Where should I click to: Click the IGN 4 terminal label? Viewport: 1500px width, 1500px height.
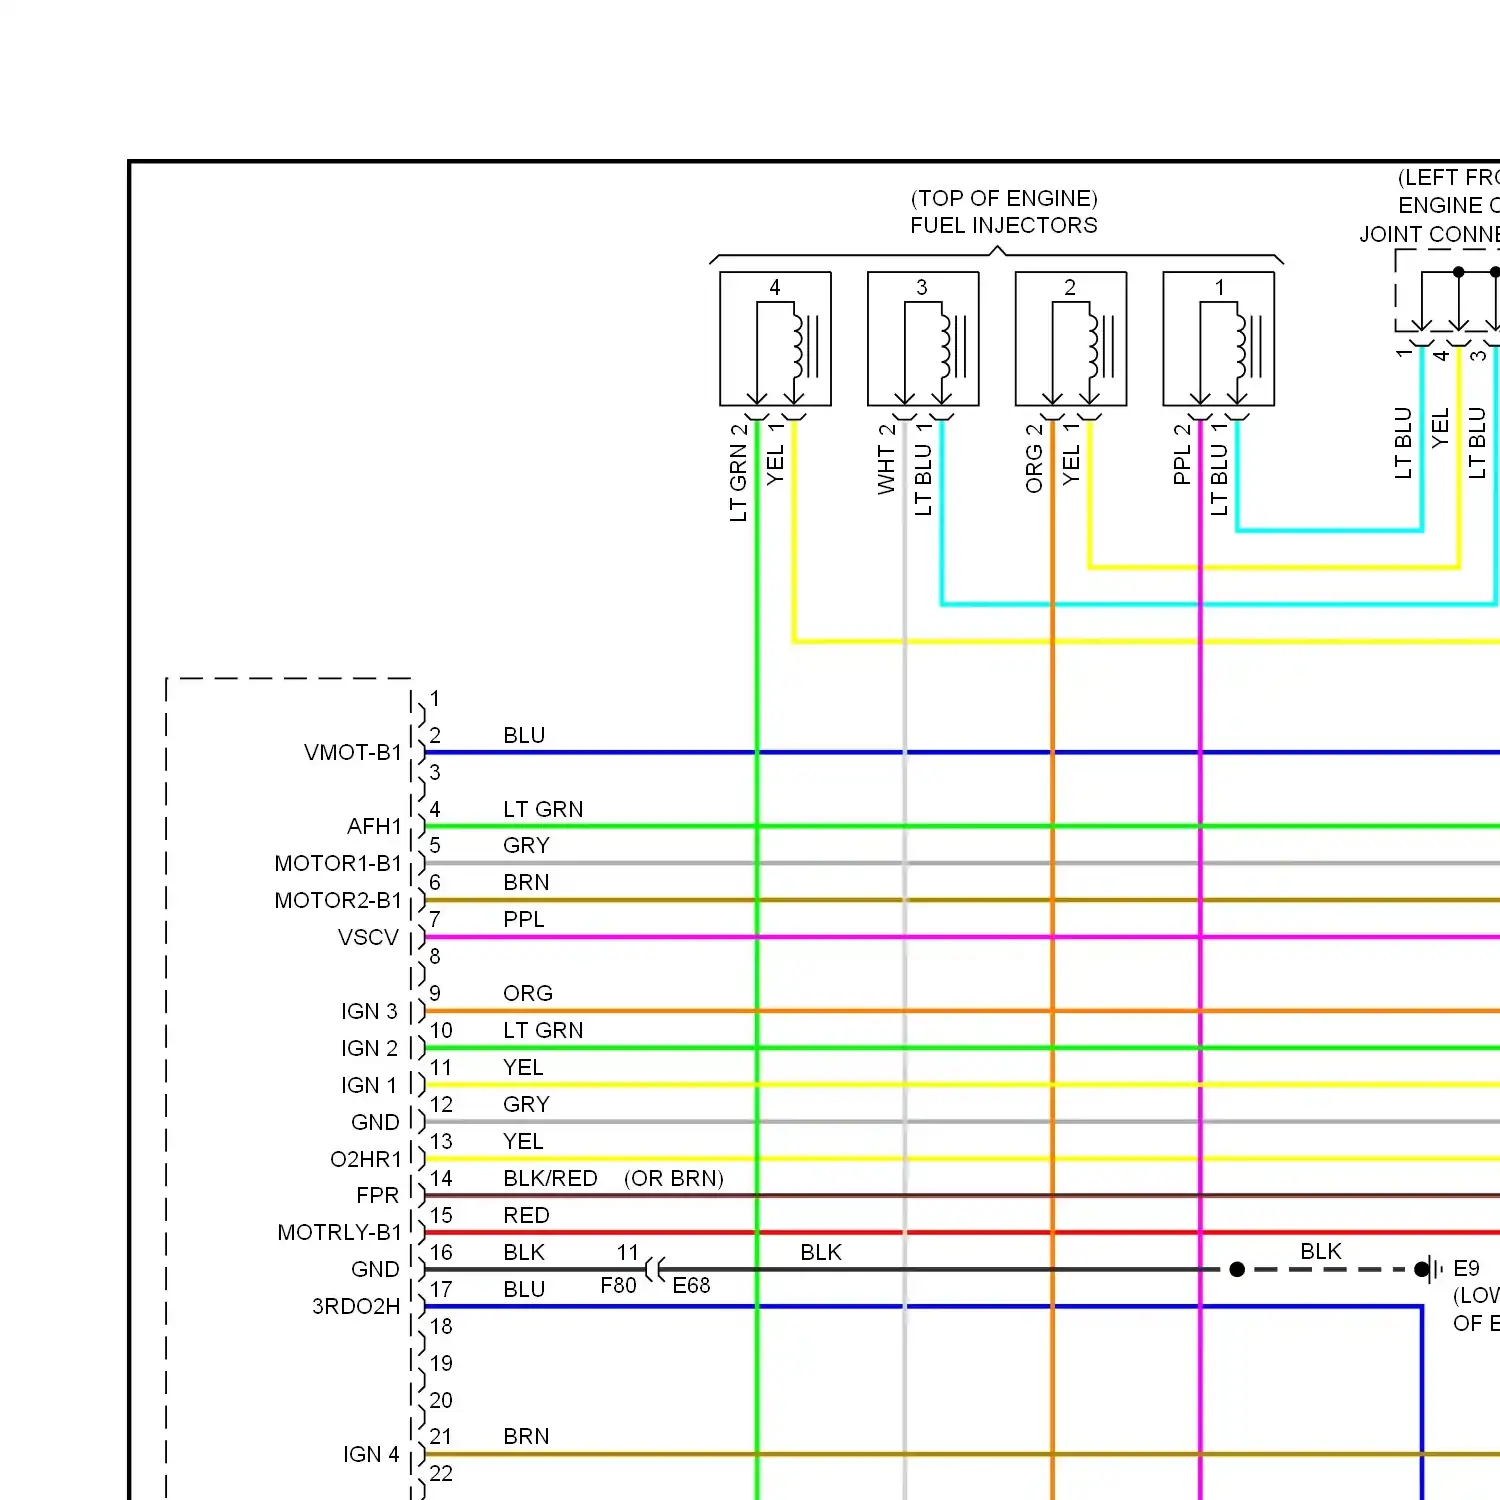[x=371, y=1454]
